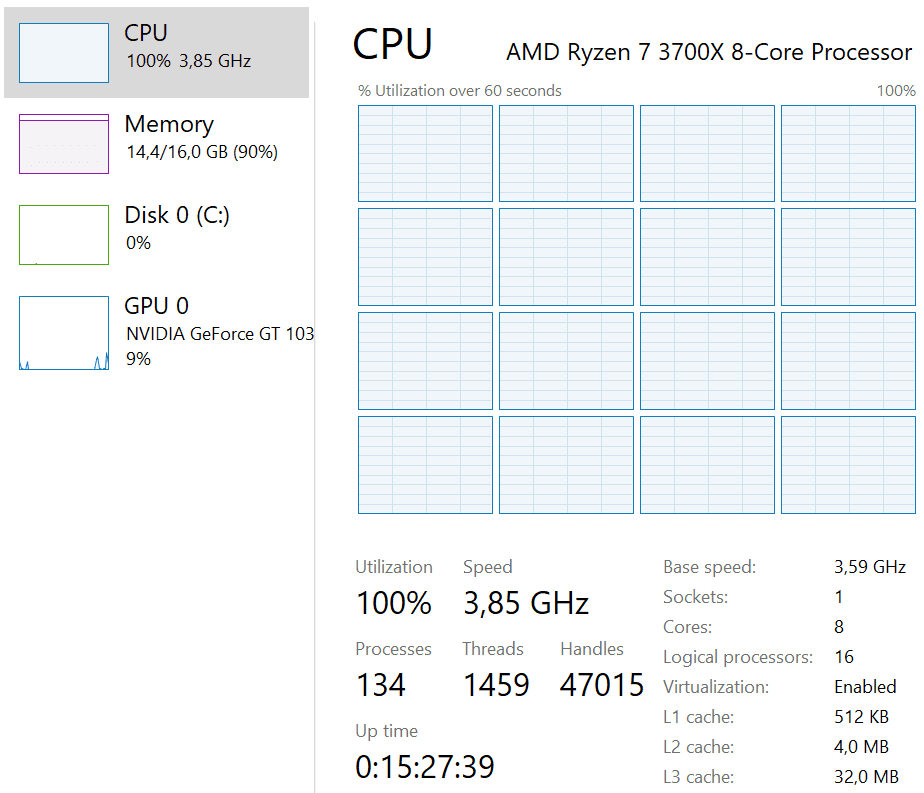Viewport: 924px width, 793px height.
Task: Click the 3,85 GHz Speed value
Action: 526,603
